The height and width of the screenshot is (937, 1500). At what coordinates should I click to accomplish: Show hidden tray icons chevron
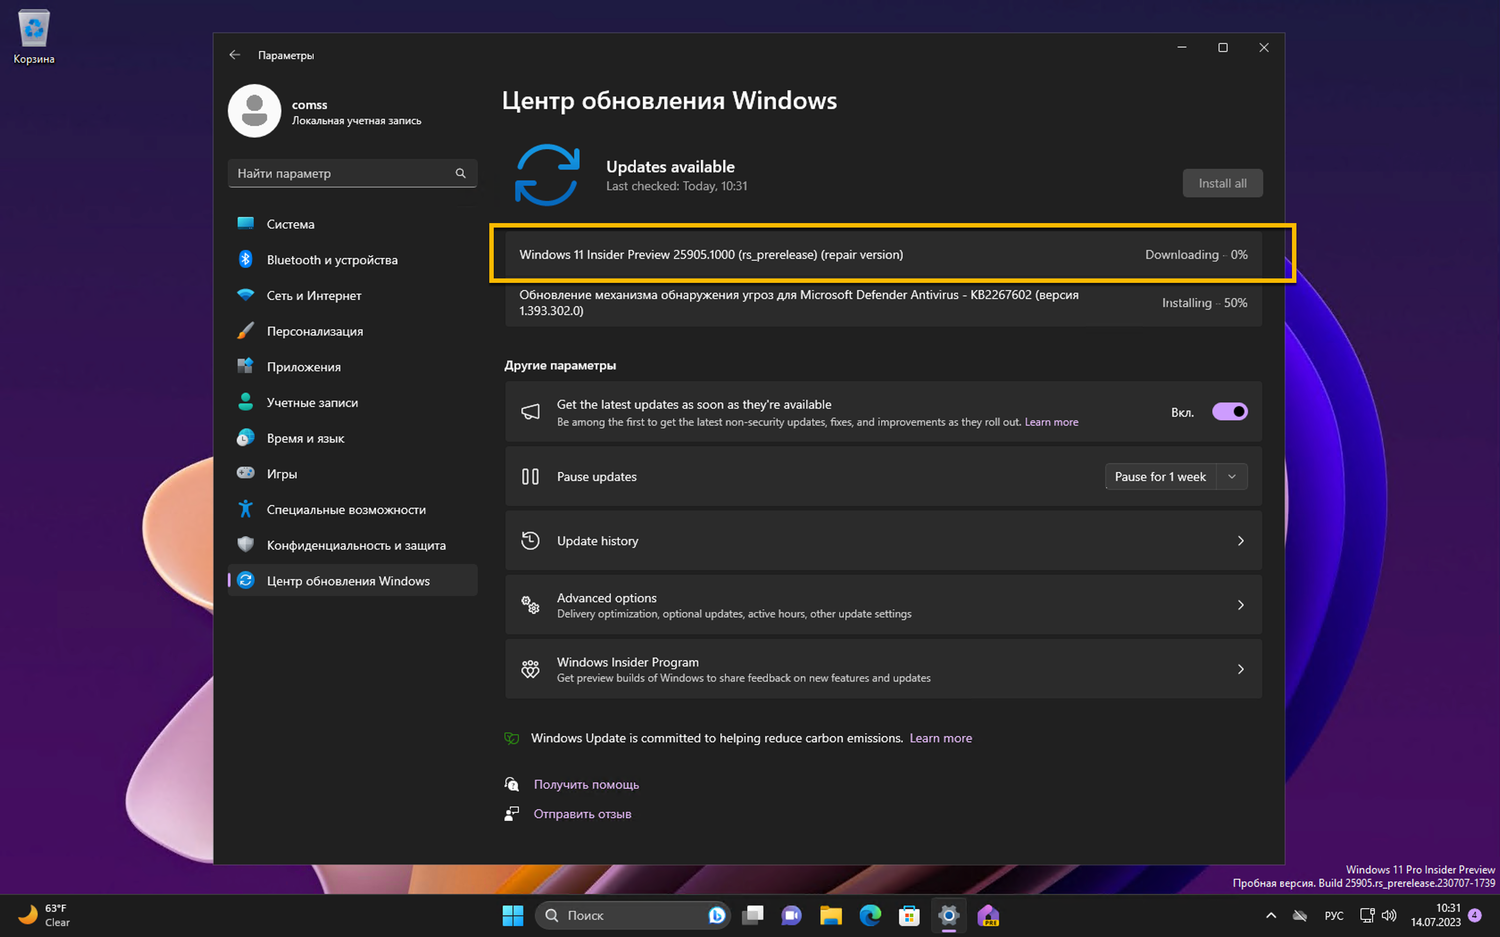(1270, 915)
